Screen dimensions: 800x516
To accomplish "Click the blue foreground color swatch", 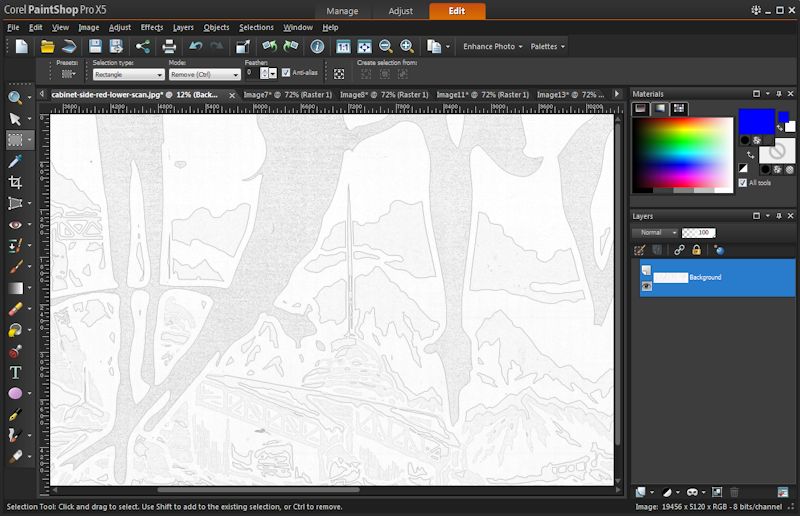I will pos(756,121).
